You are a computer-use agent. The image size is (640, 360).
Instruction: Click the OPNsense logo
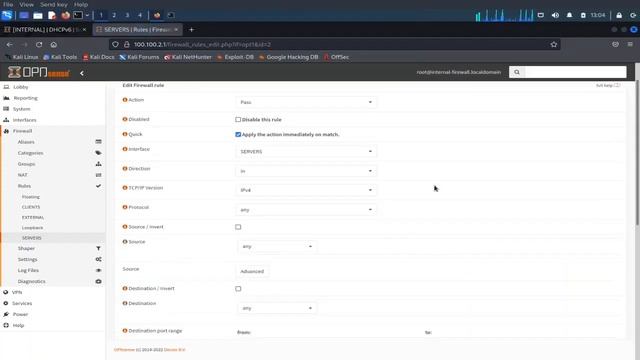pos(39,72)
